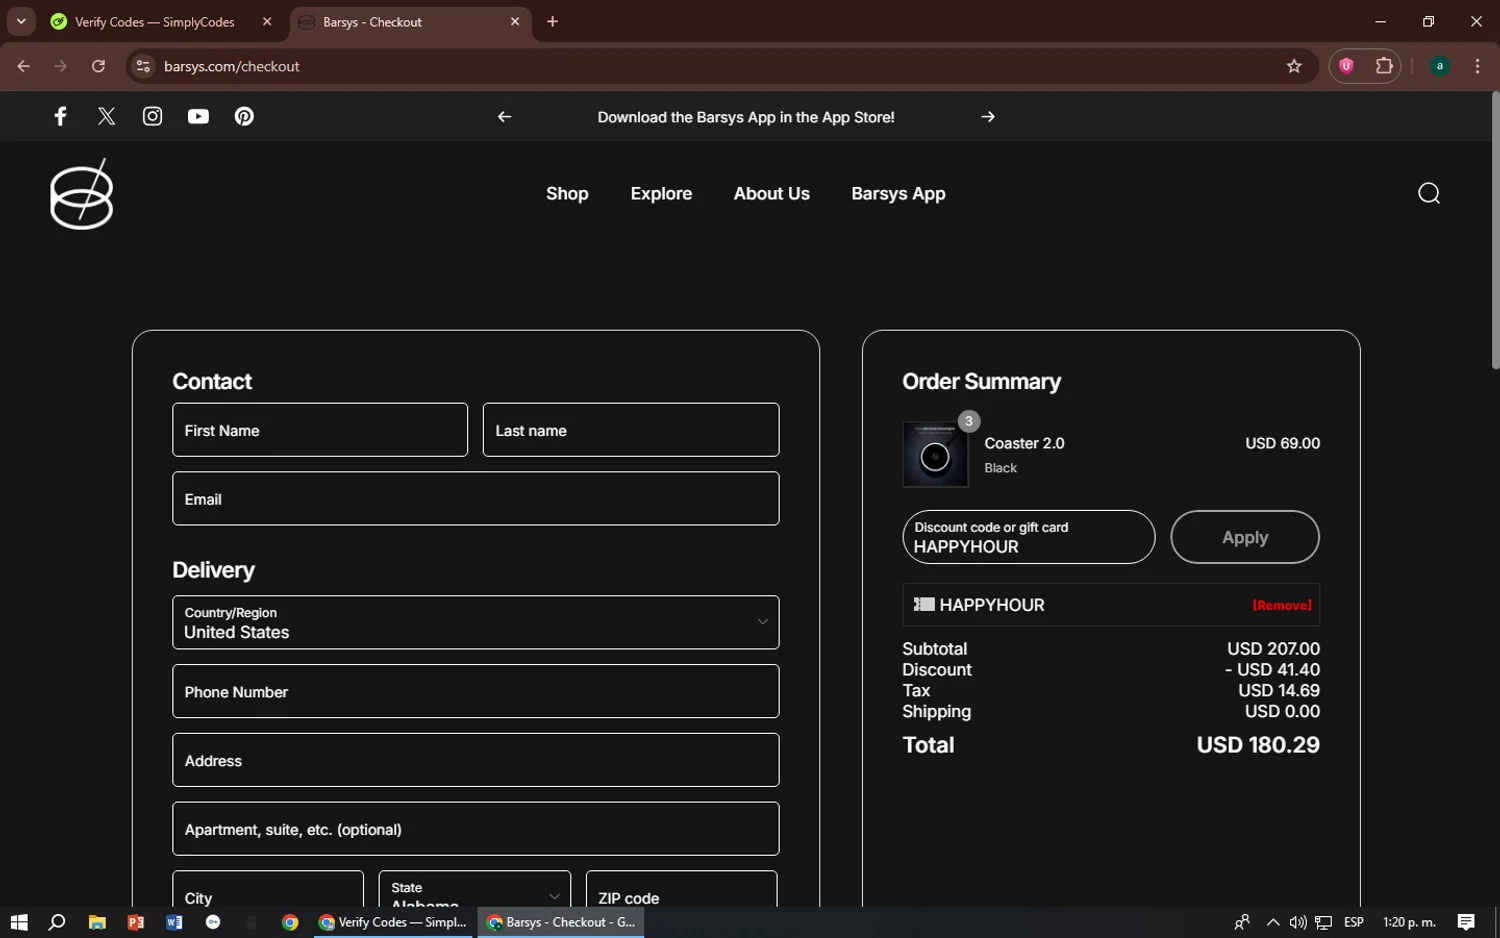Apply the discount code
This screenshot has width=1500, height=938.
coord(1244,537)
